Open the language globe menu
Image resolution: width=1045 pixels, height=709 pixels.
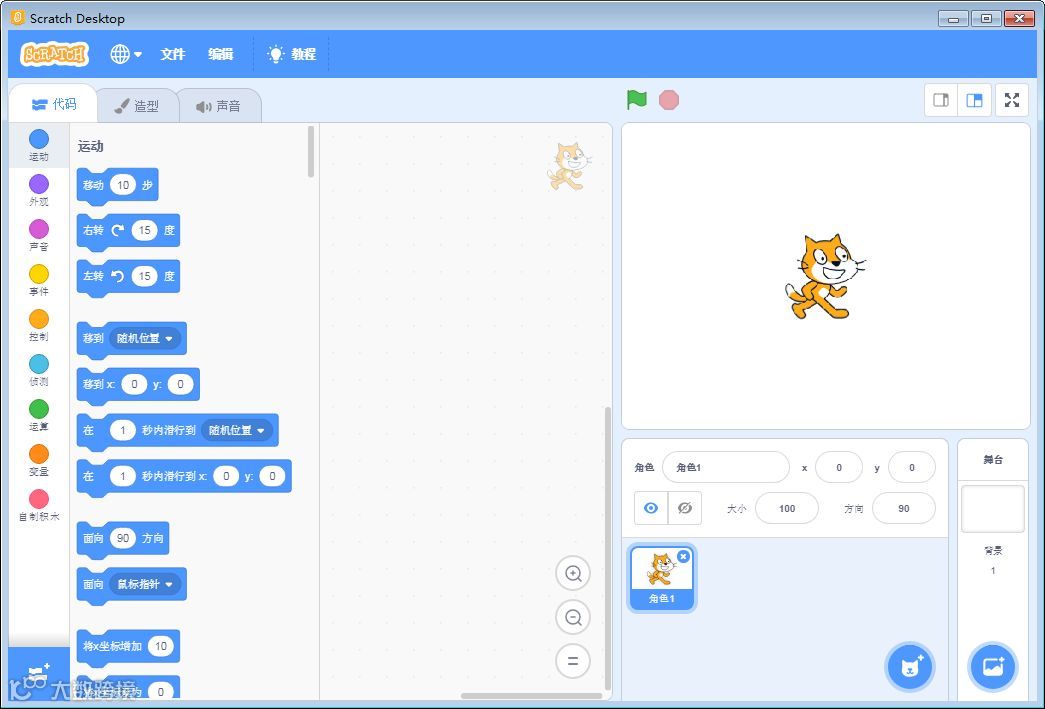(x=126, y=54)
